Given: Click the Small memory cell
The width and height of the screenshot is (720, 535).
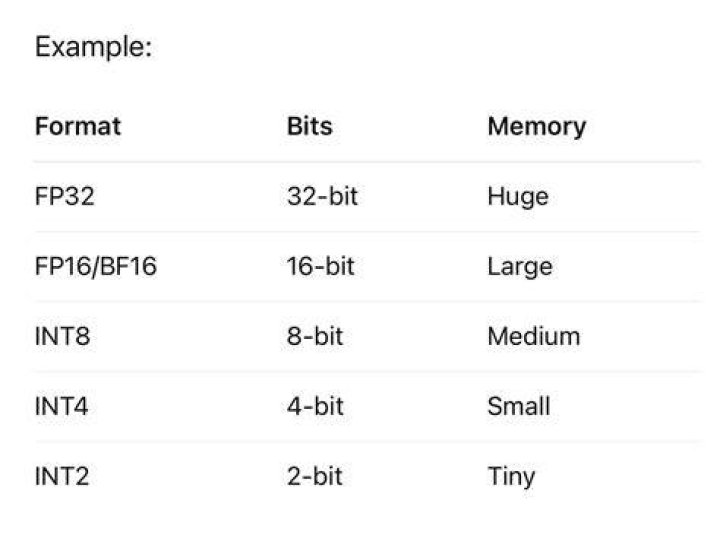Looking at the screenshot, I should (x=519, y=406).
